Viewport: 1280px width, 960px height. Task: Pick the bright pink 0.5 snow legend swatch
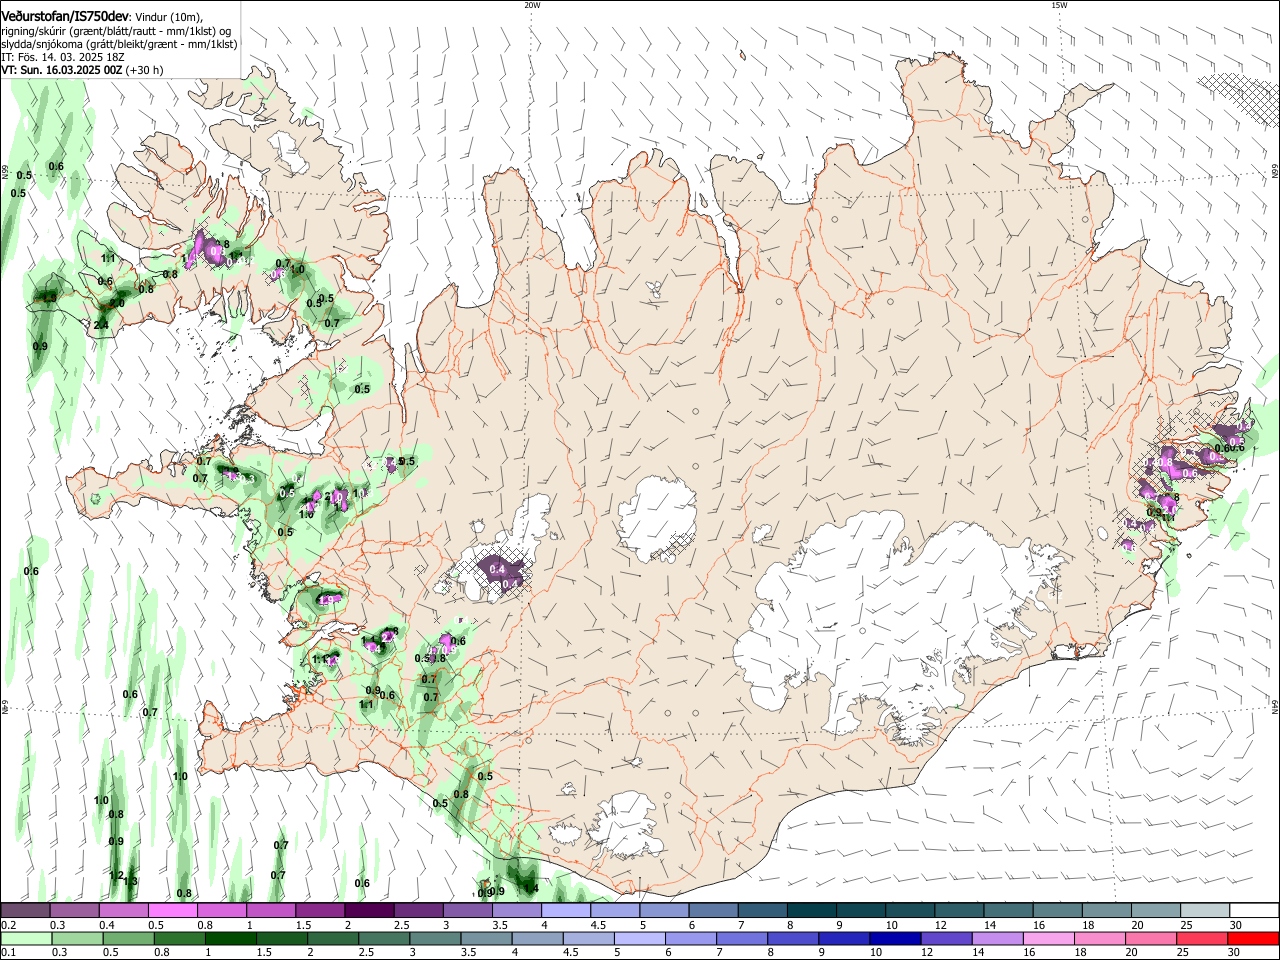tap(172, 910)
